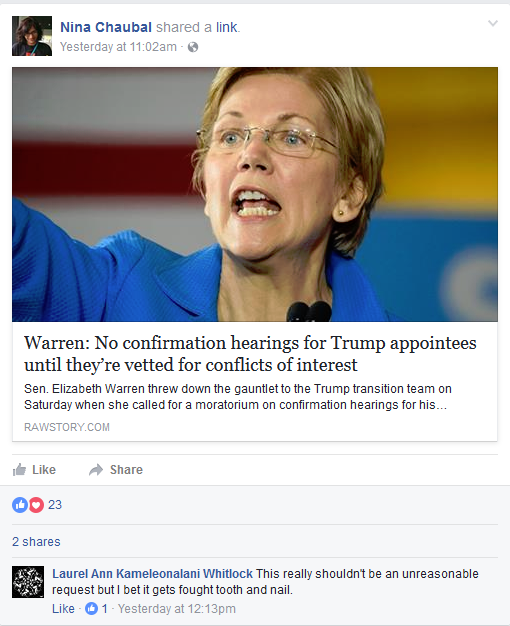Share the post using the Share button
Viewport: 510px width, 626px height.
pyautogui.click(x=116, y=470)
